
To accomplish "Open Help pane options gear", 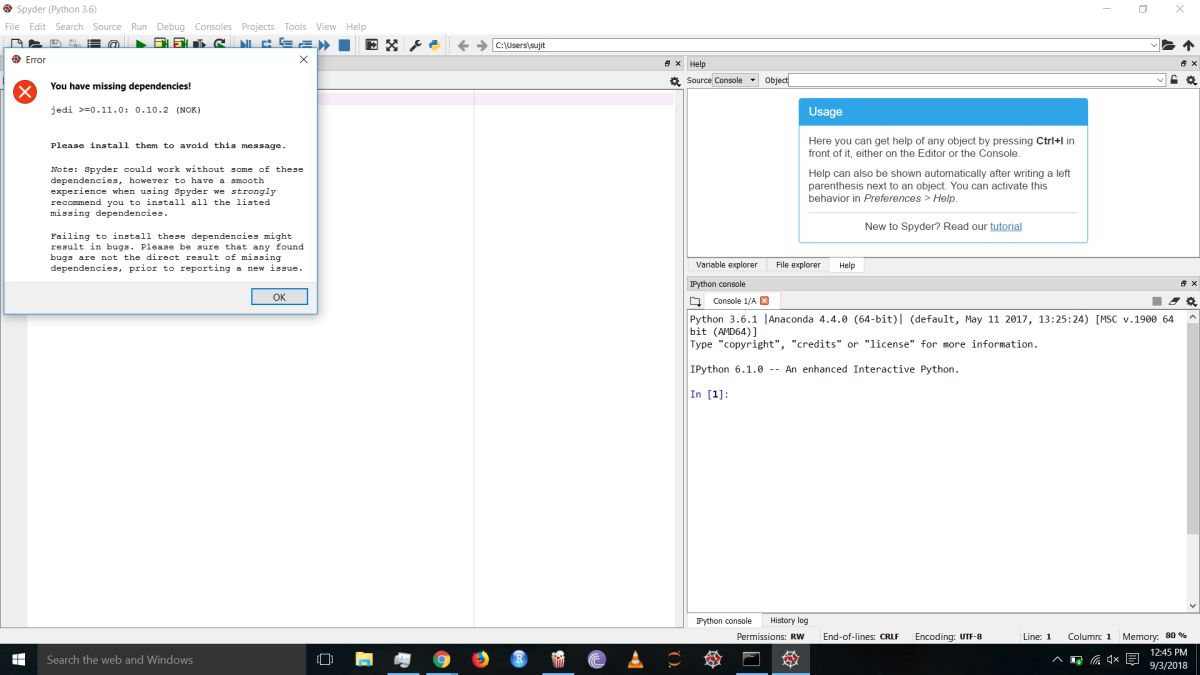I will click(1190, 80).
